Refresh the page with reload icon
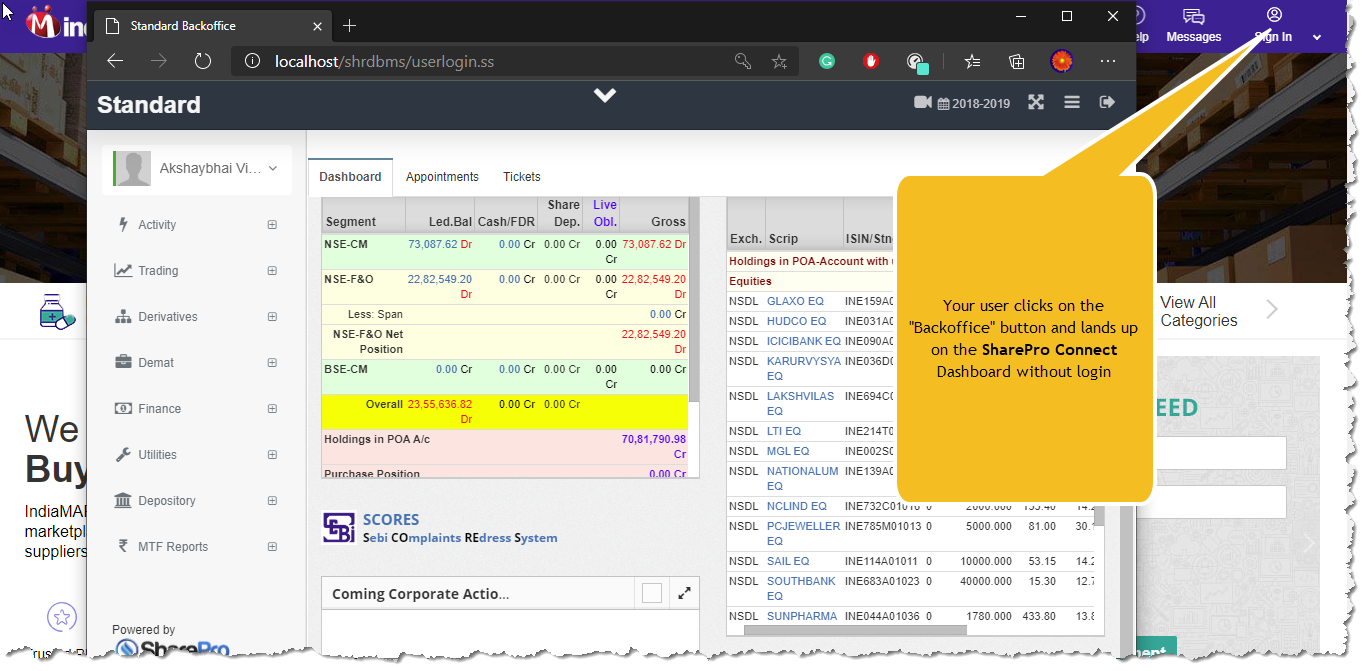 pos(203,62)
